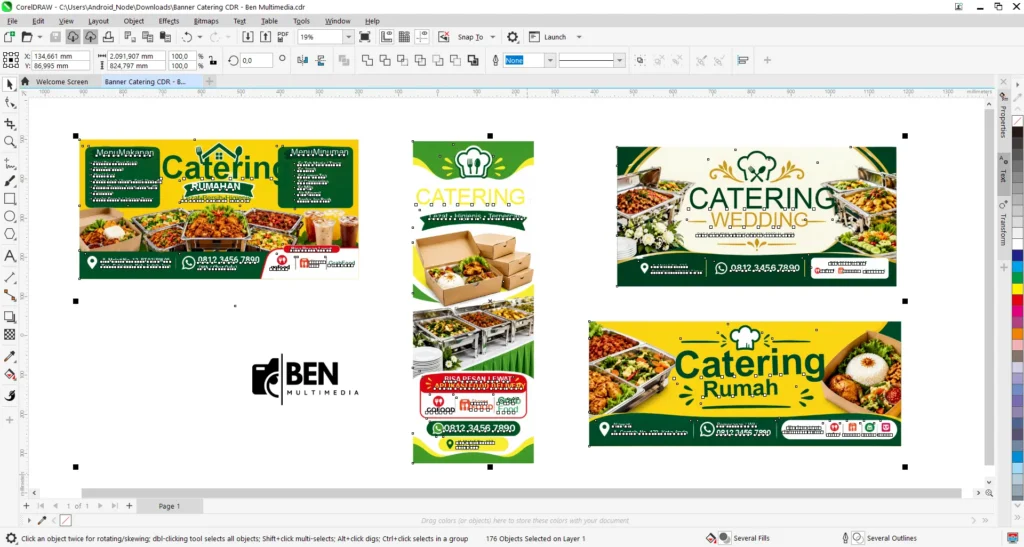This screenshot has width=1024, height=547.
Task: Click the object width input field
Action: 136,56
